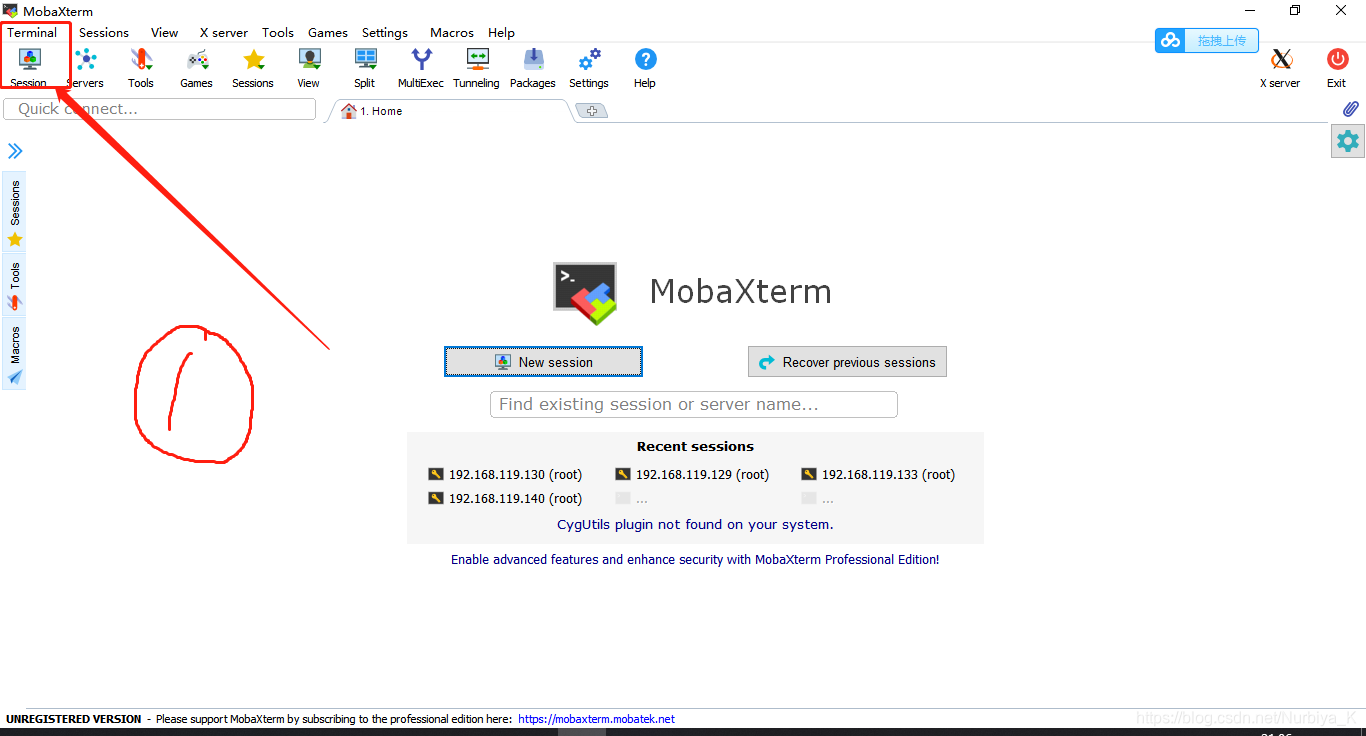Open the Help question mark icon

click(x=645, y=67)
